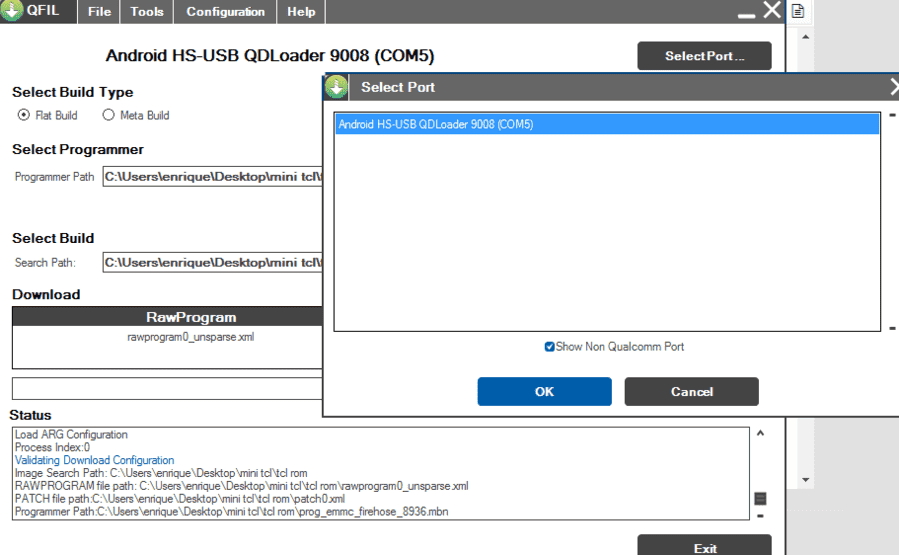The height and width of the screenshot is (555, 899).
Task: Click the SelectPort... button
Action: click(704, 56)
